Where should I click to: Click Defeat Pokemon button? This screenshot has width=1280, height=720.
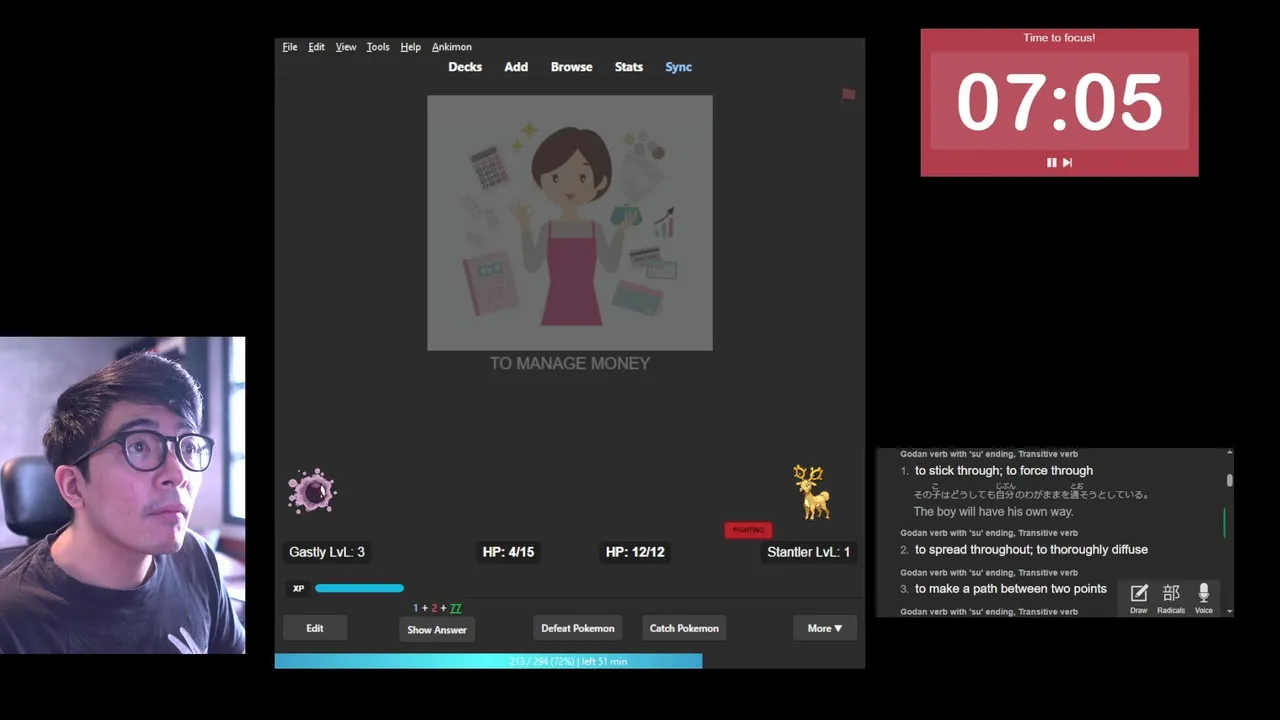point(578,628)
